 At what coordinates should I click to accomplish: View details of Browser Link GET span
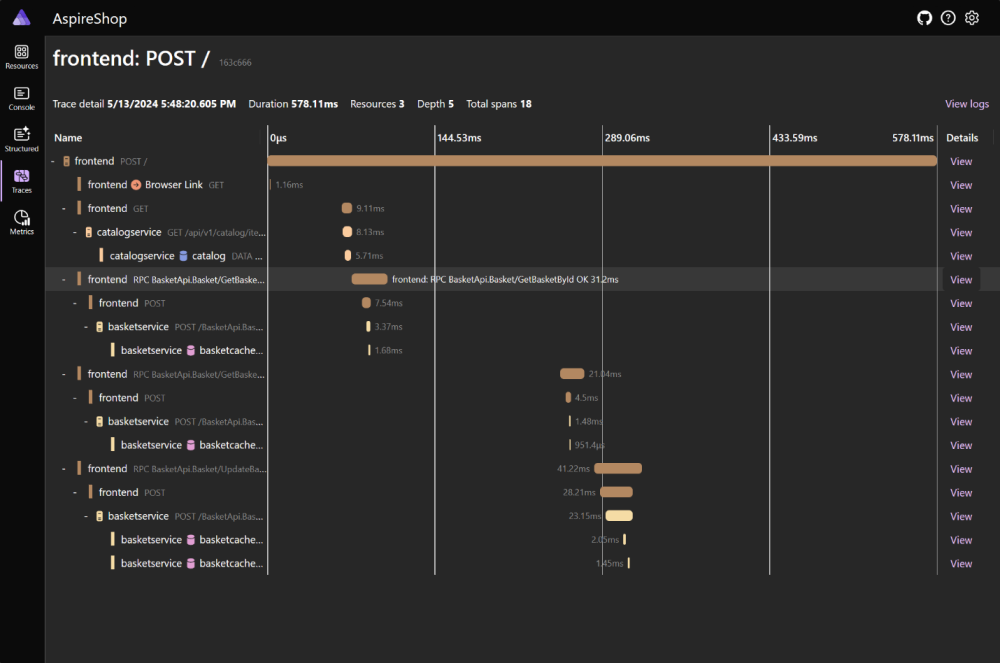click(960, 186)
